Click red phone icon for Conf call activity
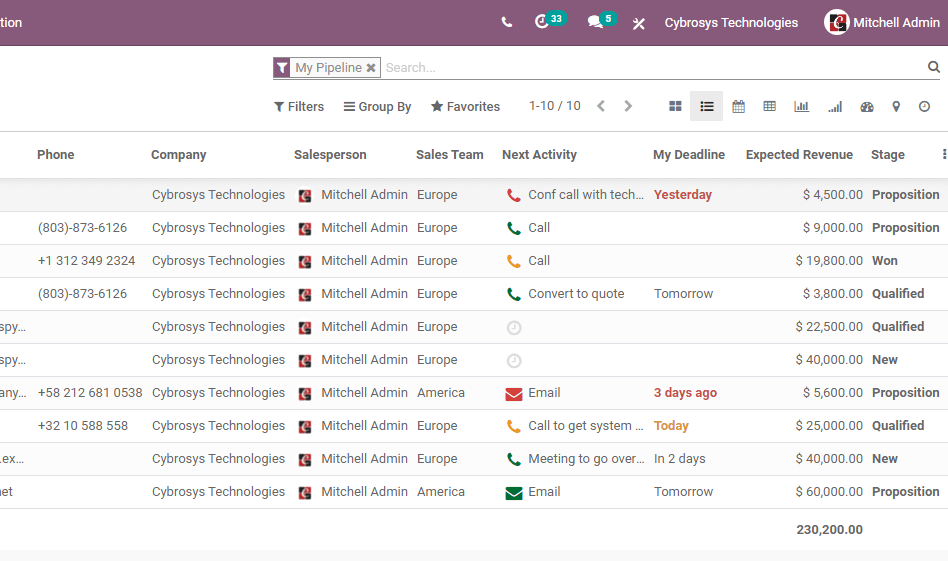 coord(513,195)
